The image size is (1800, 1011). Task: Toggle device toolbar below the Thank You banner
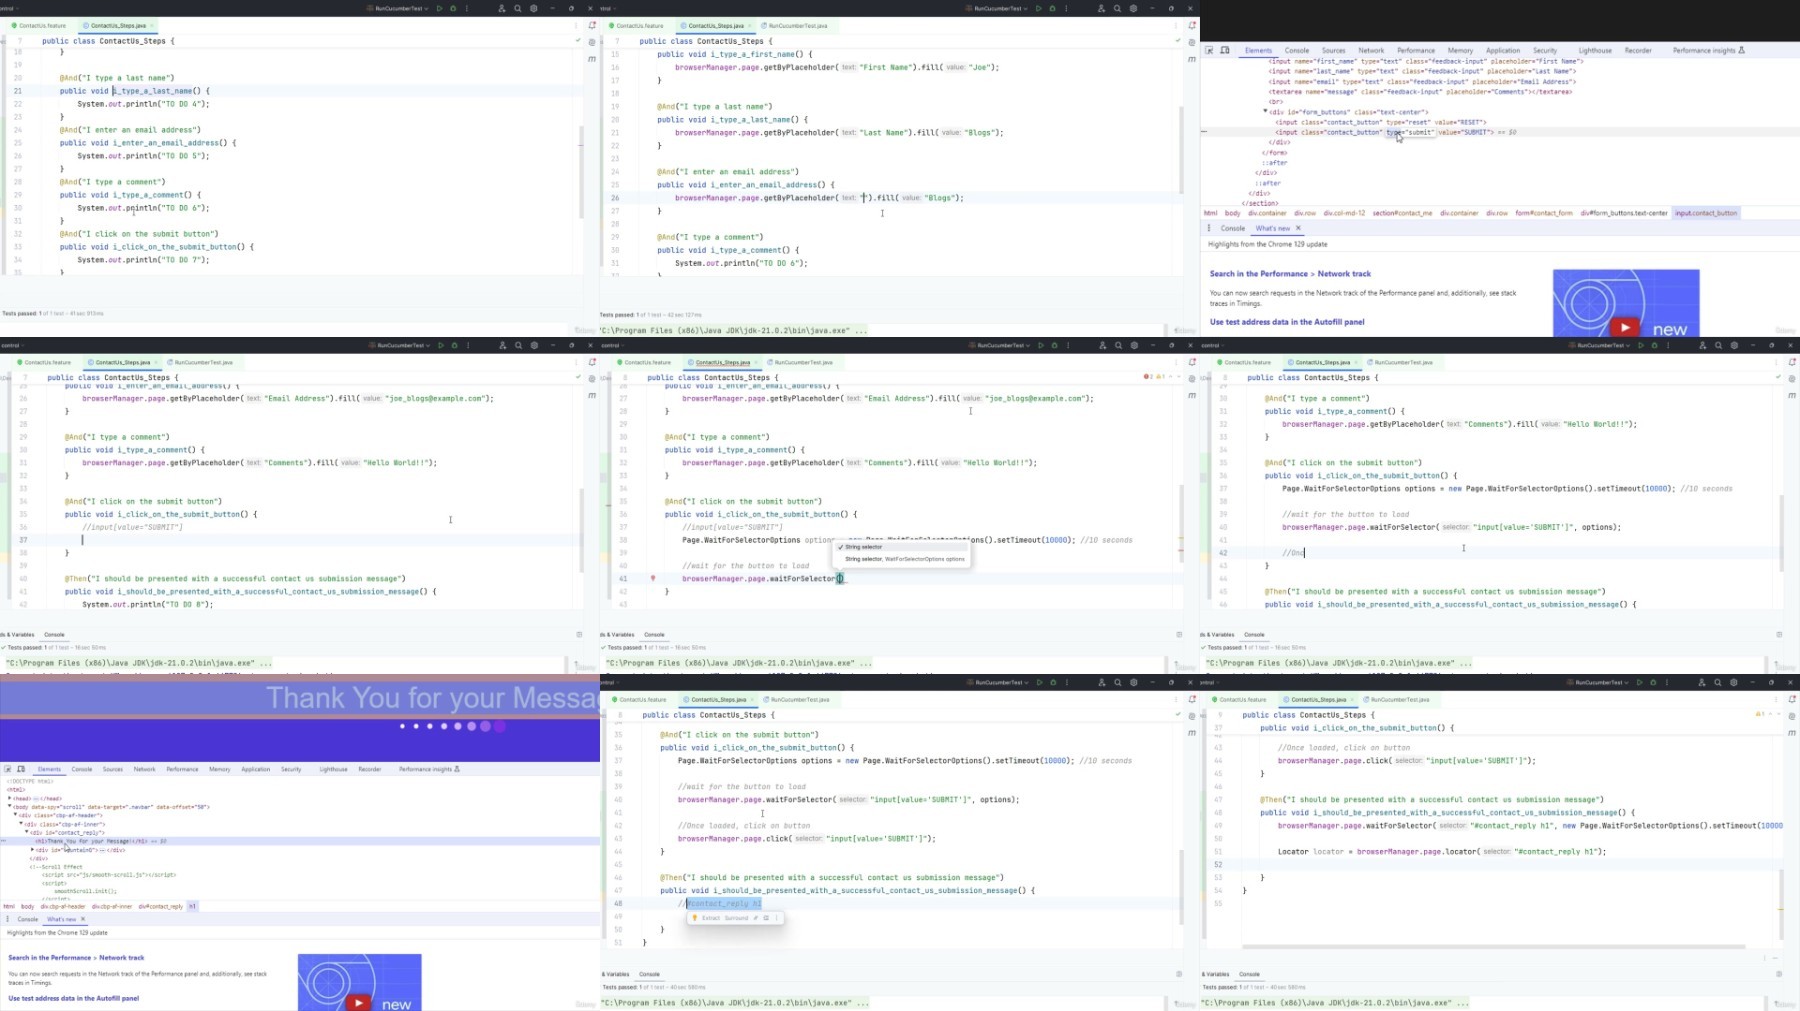(21, 769)
